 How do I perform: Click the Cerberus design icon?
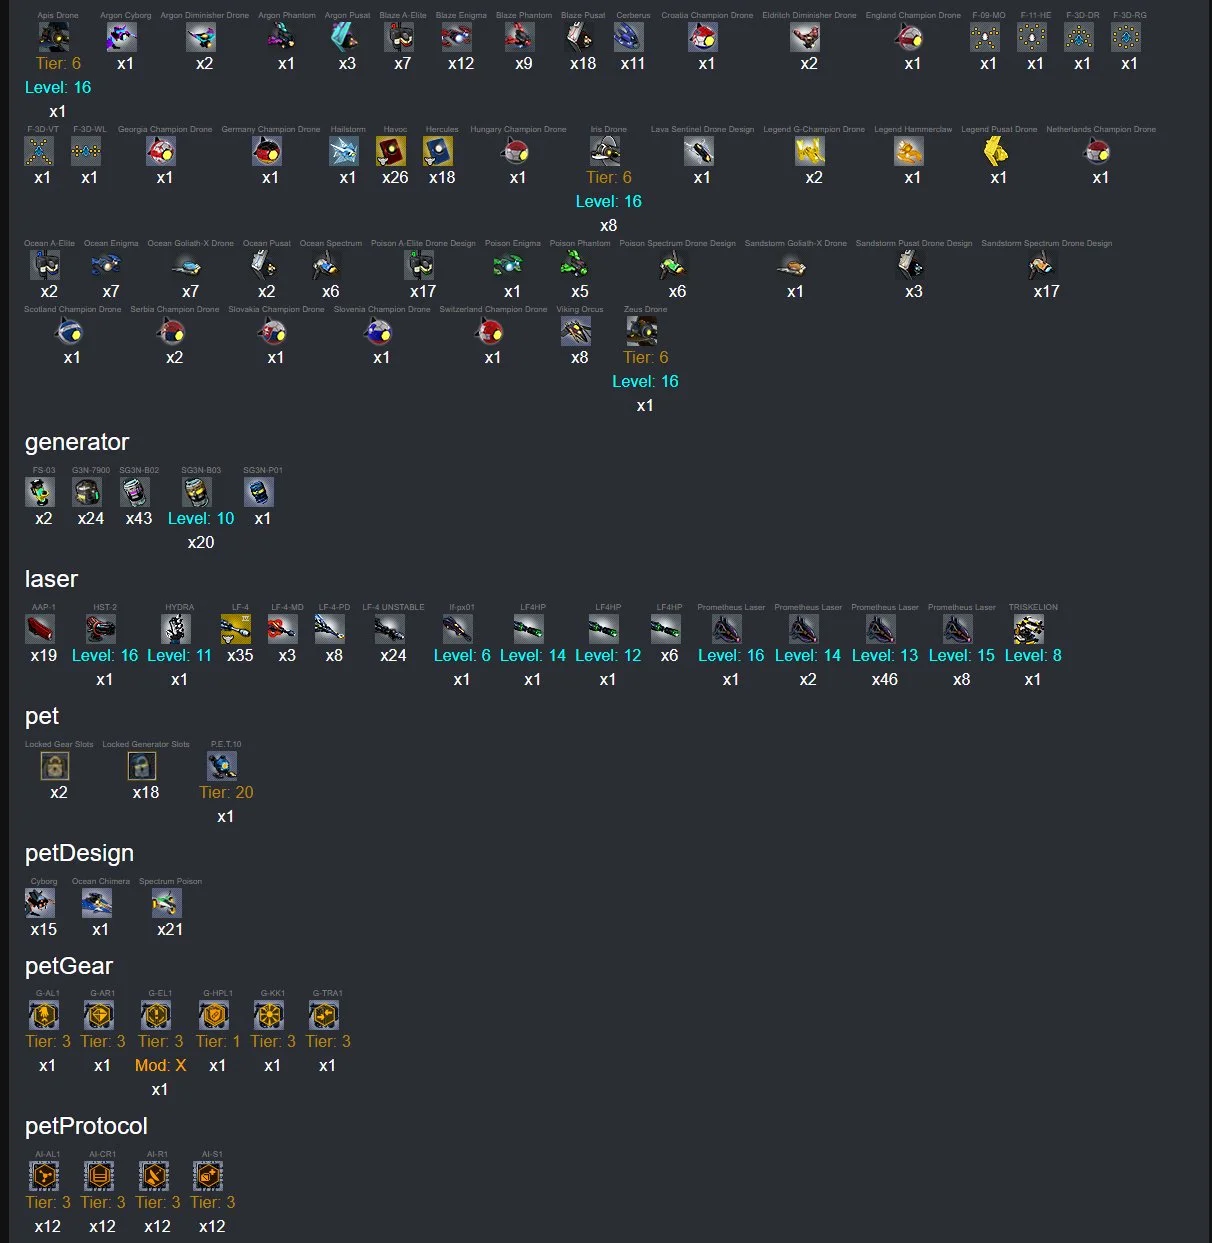pyautogui.click(x=630, y=38)
